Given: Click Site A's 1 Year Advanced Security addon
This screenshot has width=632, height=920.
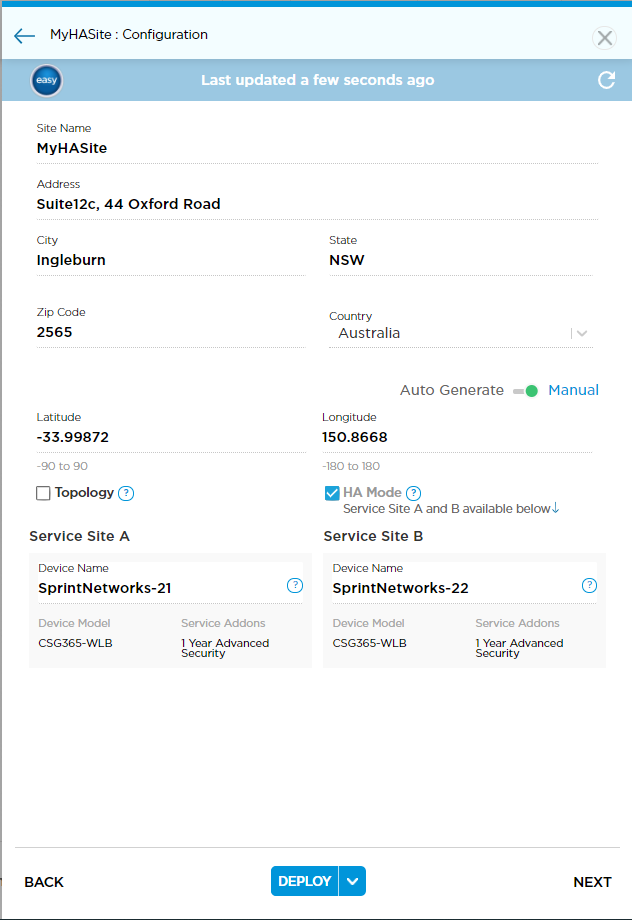Looking at the screenshot, I should pos(225,648).
